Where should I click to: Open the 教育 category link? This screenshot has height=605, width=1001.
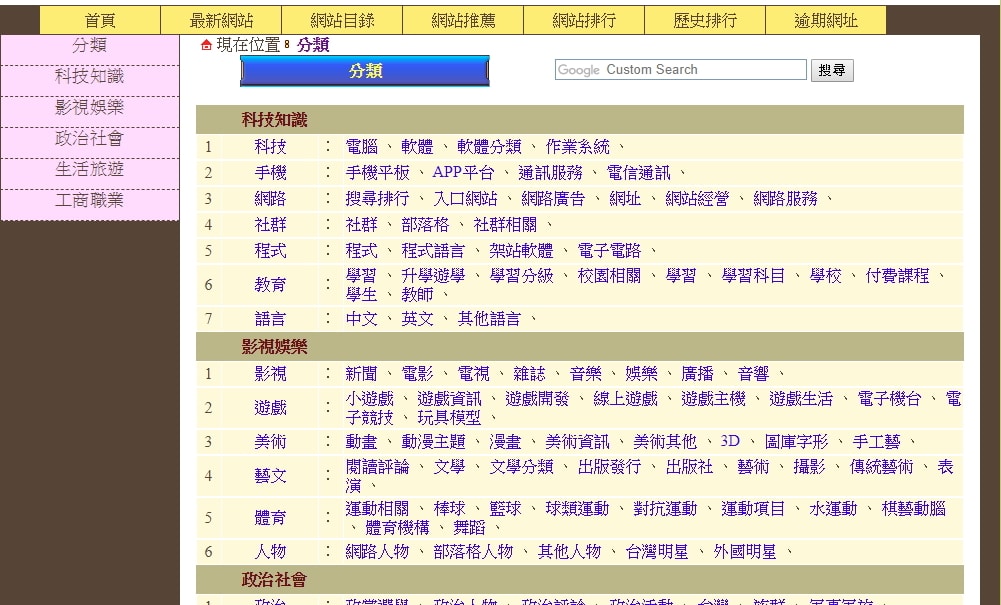(x=270, y=285)
